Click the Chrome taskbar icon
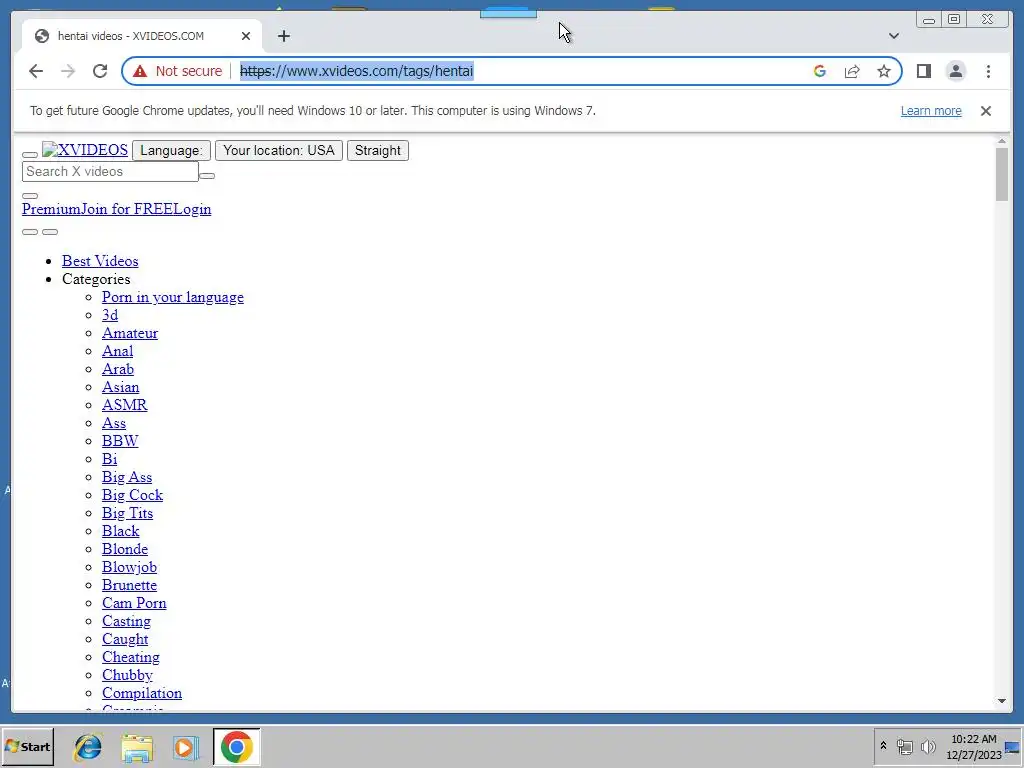 click(x=236, y=746)
